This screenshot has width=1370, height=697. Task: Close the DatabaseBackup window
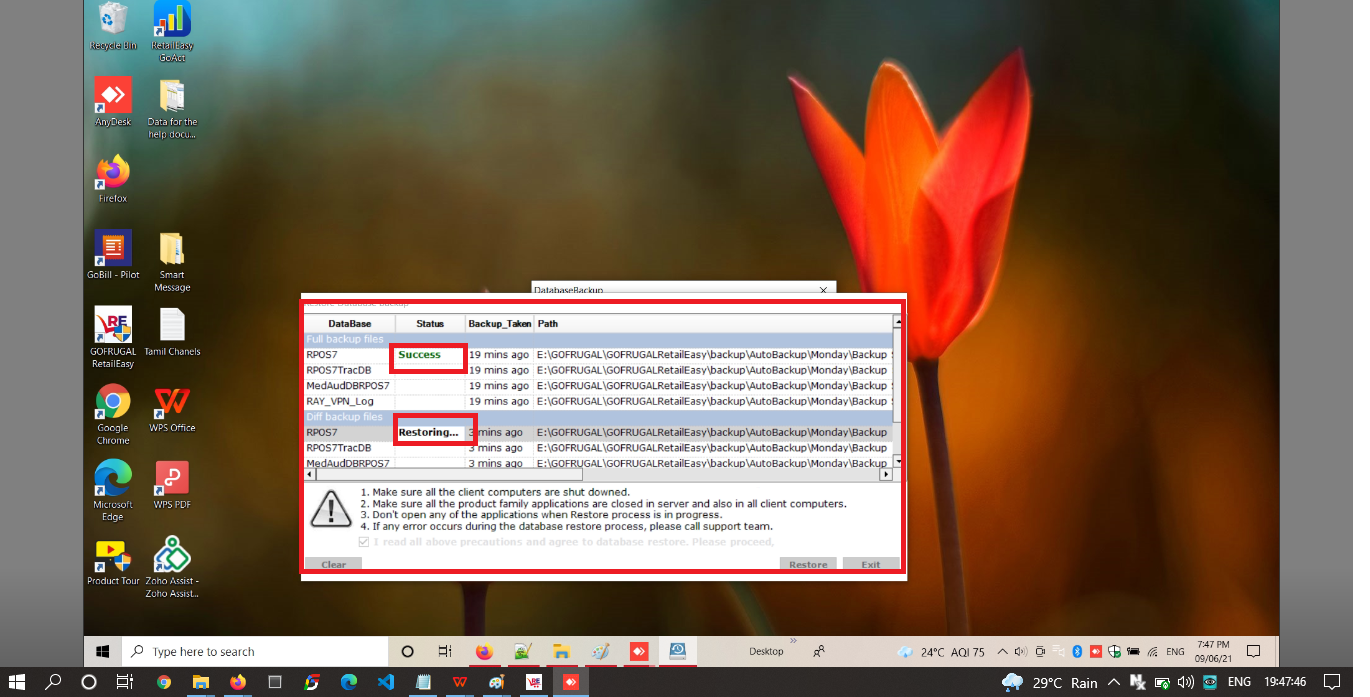824,289
